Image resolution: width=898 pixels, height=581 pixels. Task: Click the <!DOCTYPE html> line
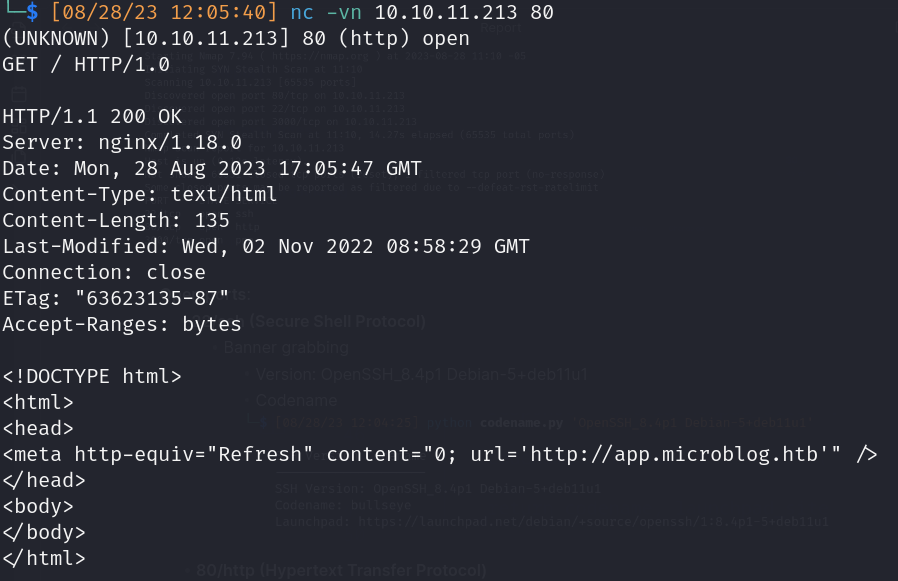coord(92,376)
